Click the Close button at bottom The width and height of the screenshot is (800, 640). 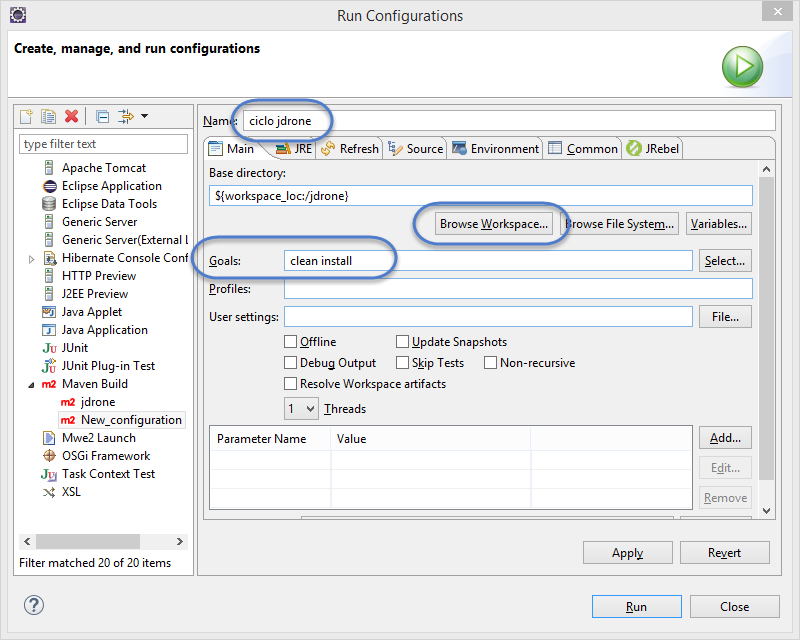(x=734, y=606)
